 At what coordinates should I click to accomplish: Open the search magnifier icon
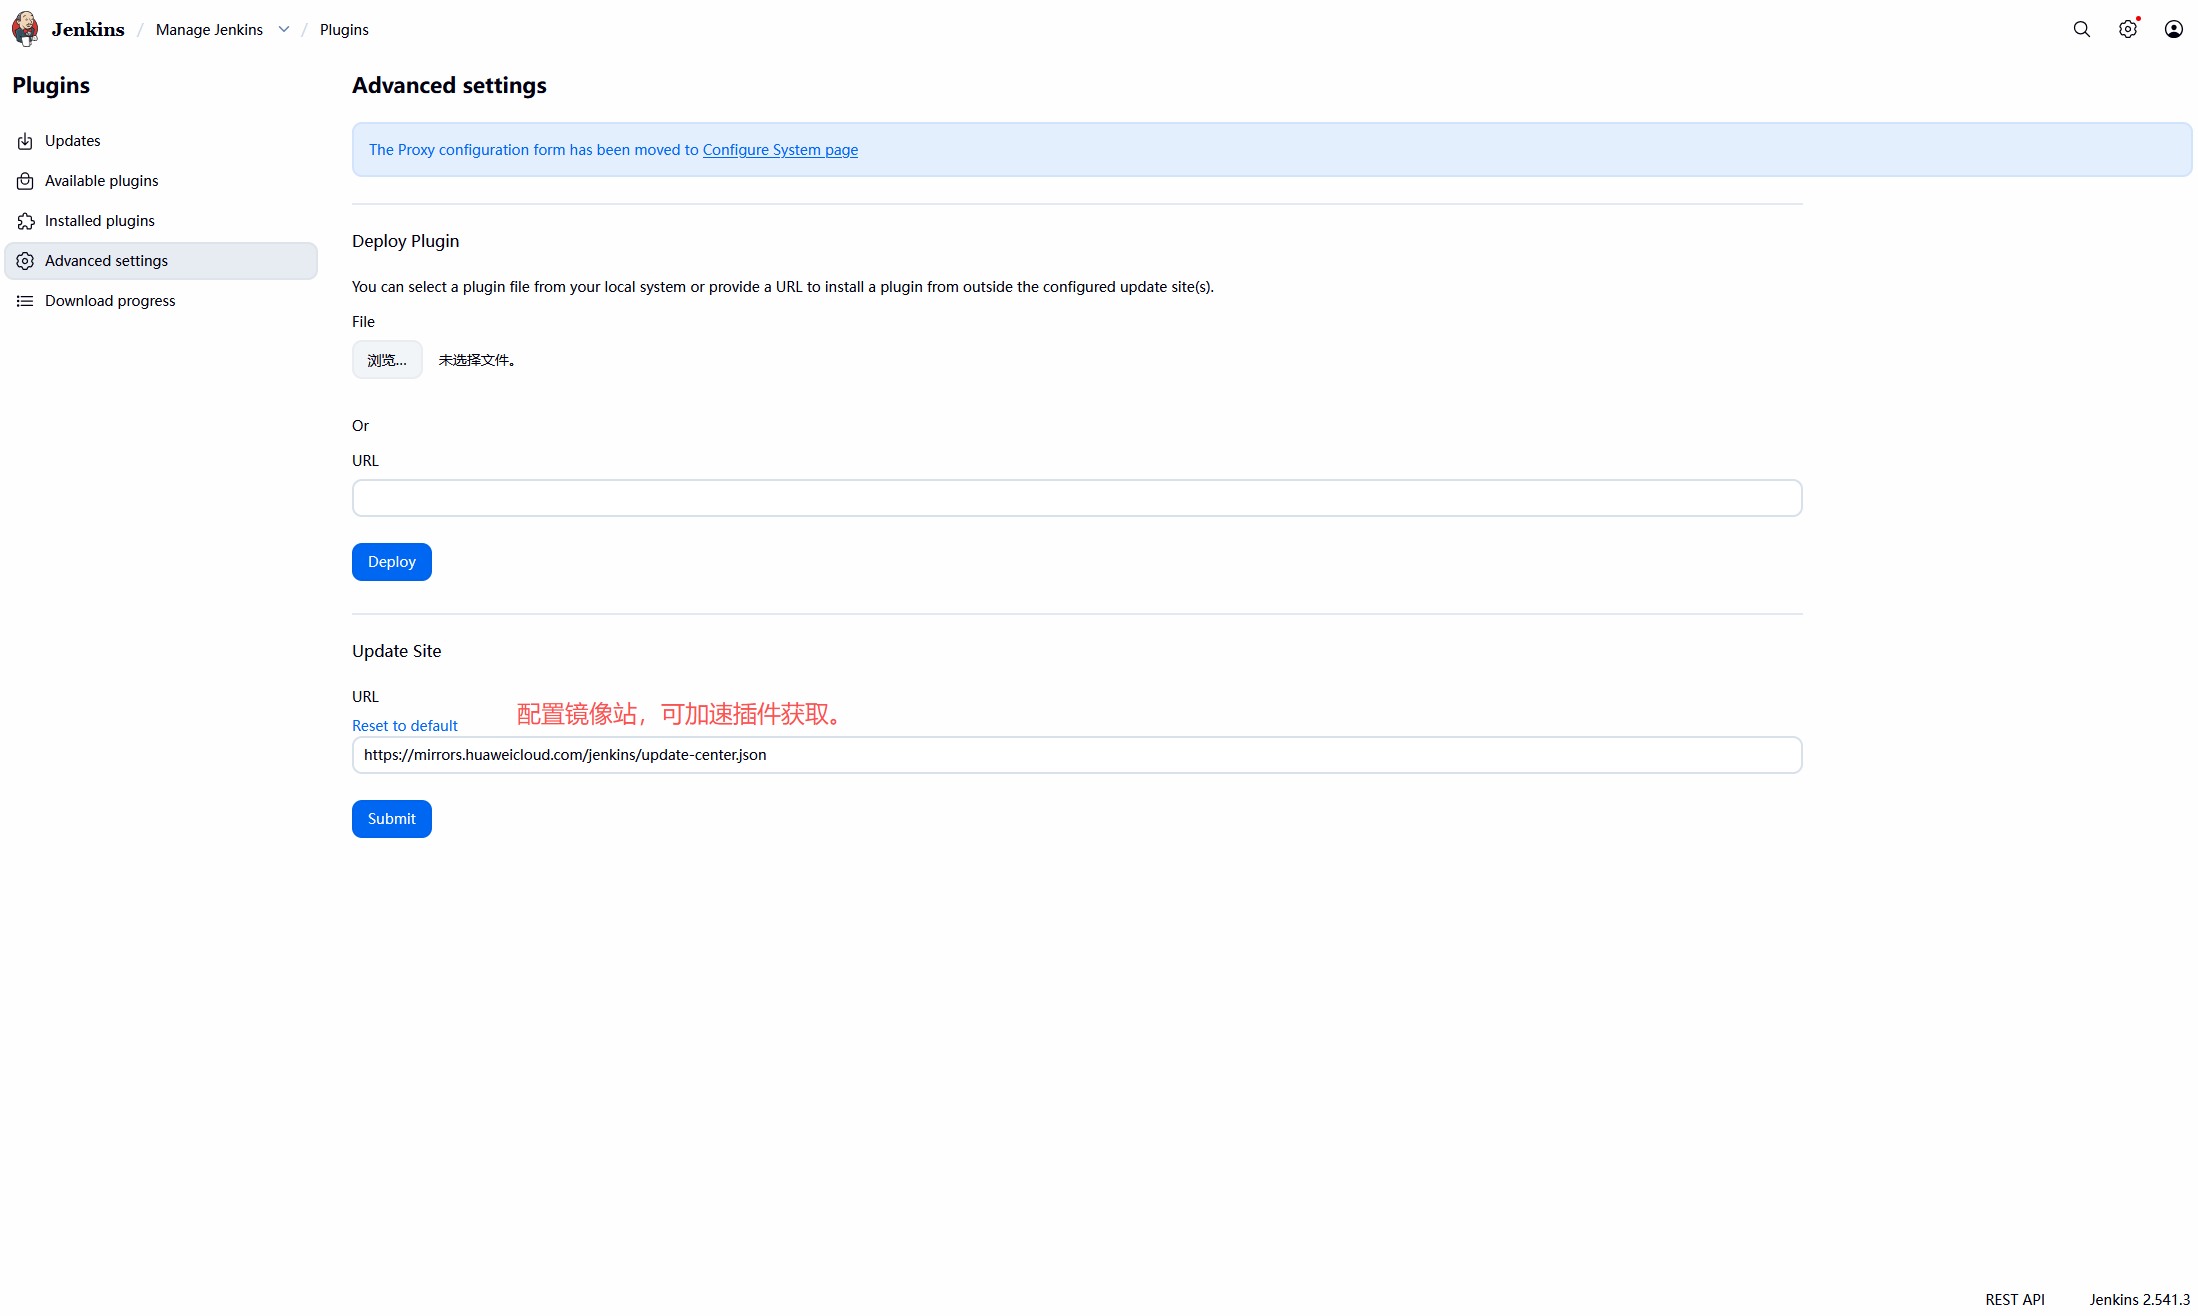pos(2081,29)
